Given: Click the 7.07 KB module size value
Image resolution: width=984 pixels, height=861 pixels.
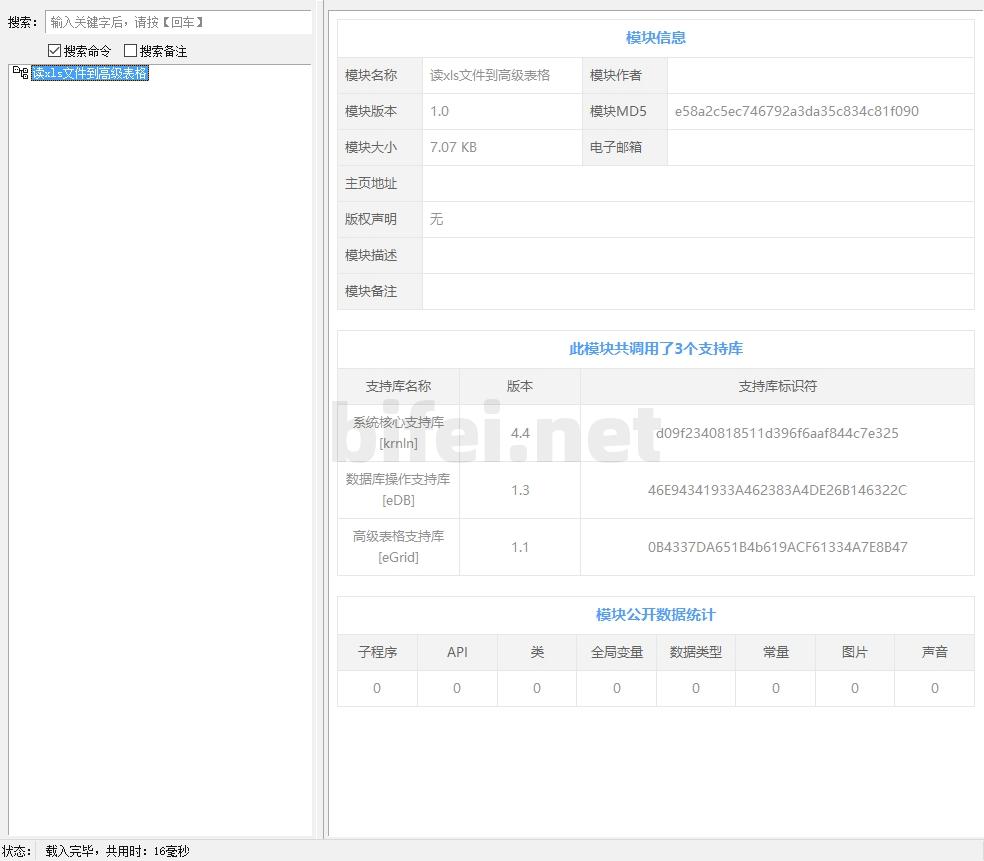Looking at the screenshot, I should [x=453, y=147].
